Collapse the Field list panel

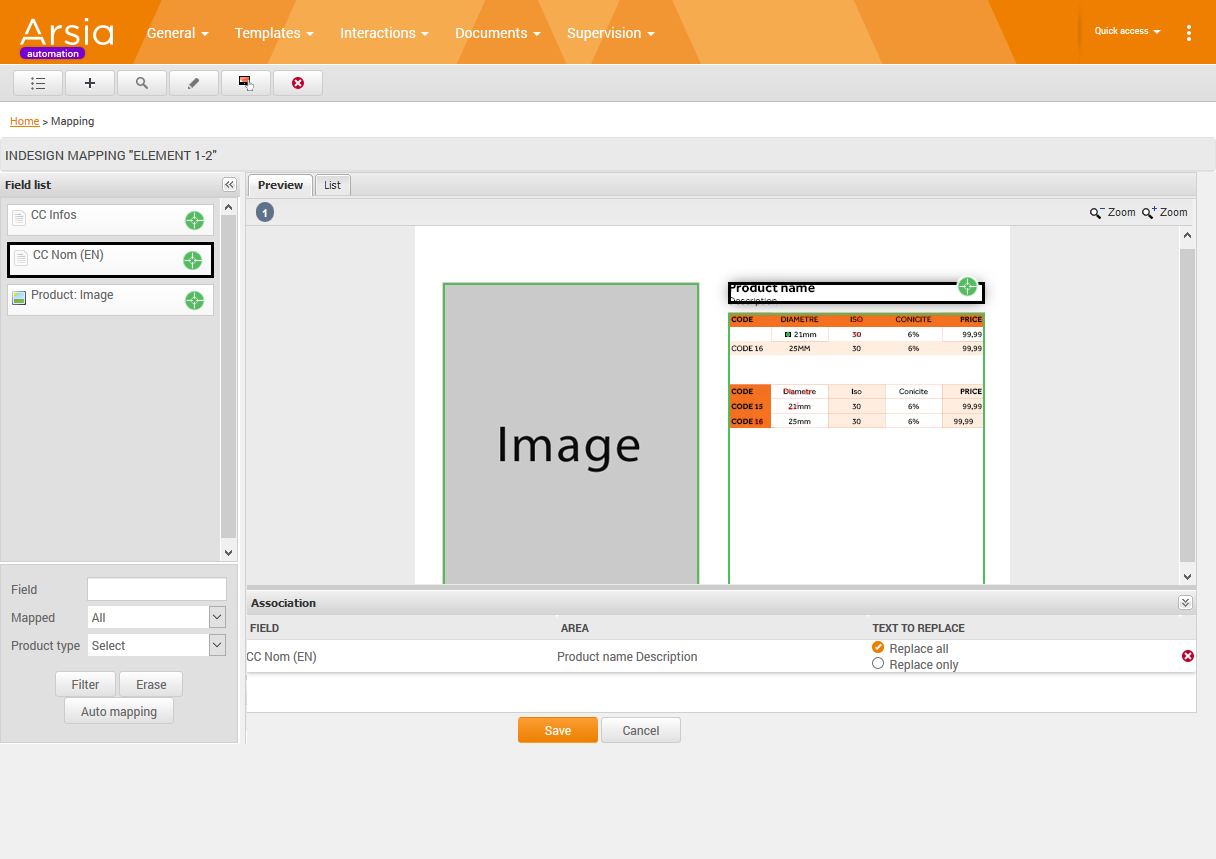(x=229, y=185)
